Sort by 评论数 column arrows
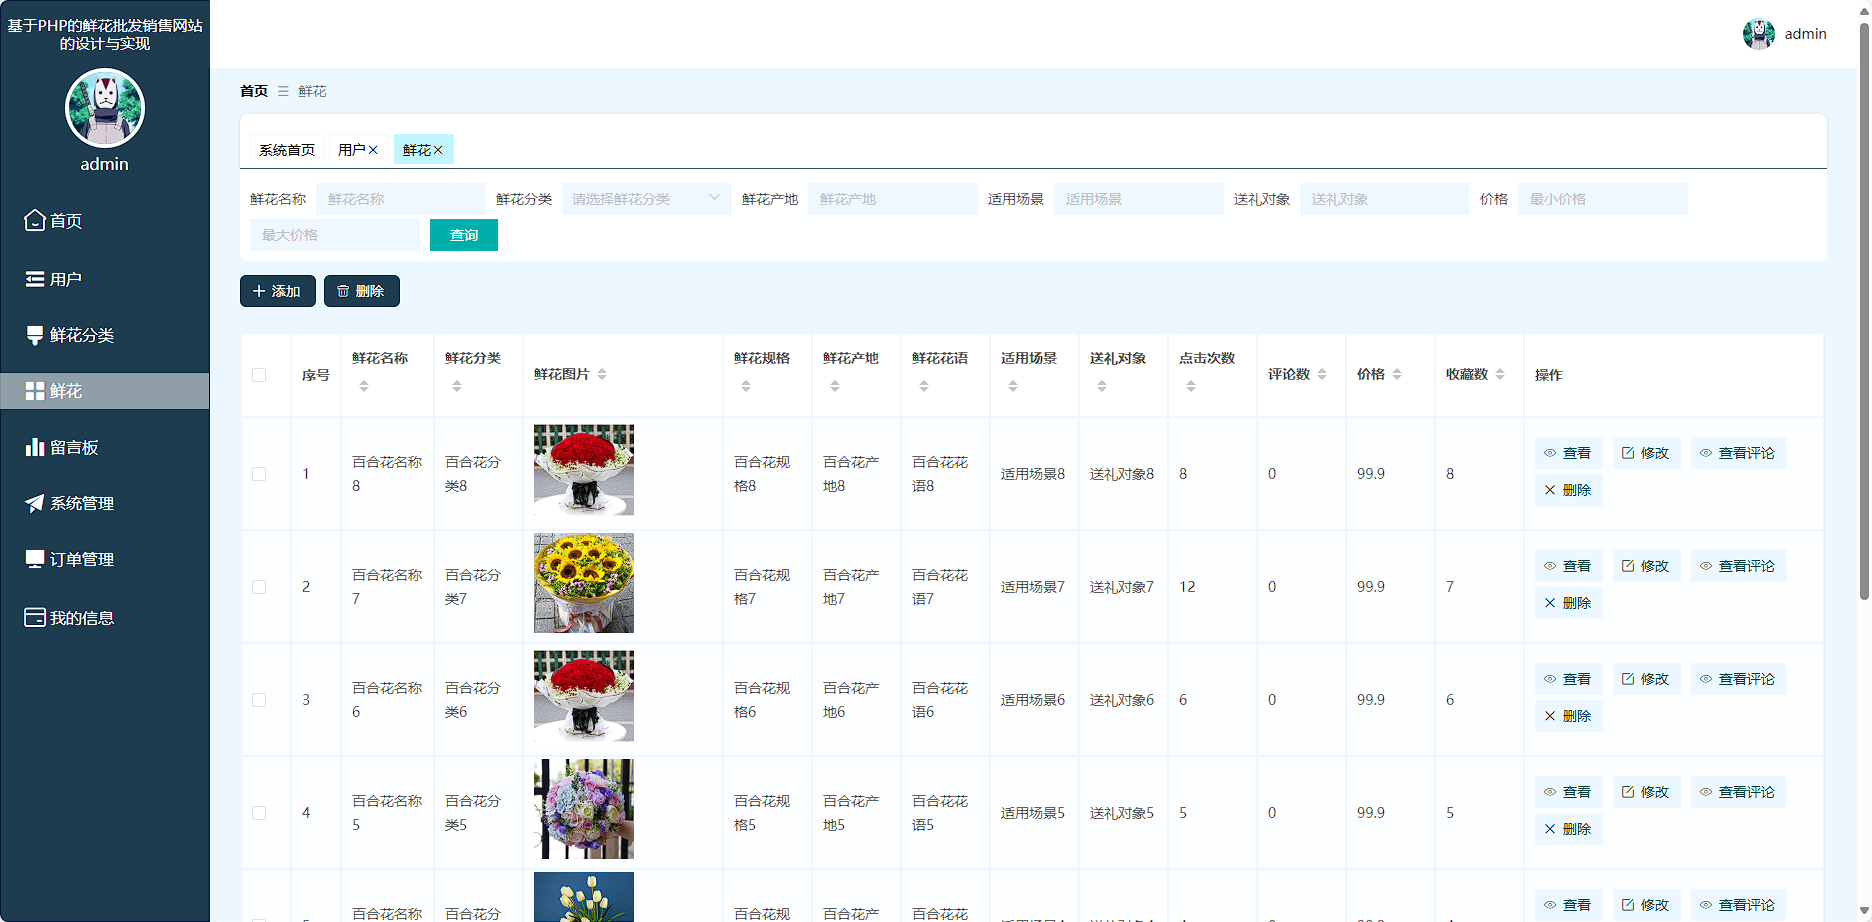The width and height of the screenshot is (1872, 922). [x=1322, y=374]
